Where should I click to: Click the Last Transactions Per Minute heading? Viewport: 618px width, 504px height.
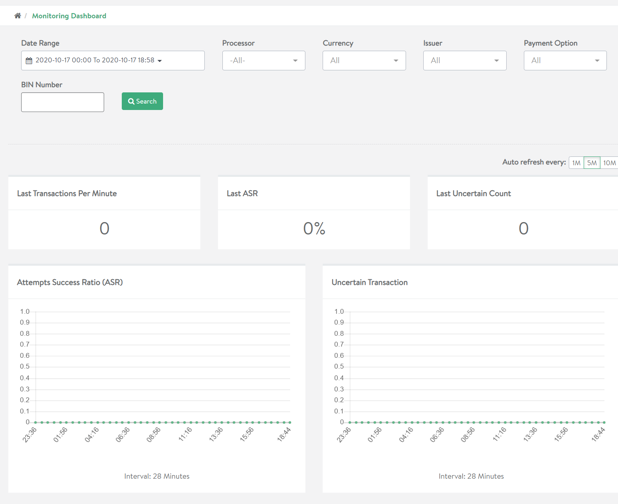67,193
